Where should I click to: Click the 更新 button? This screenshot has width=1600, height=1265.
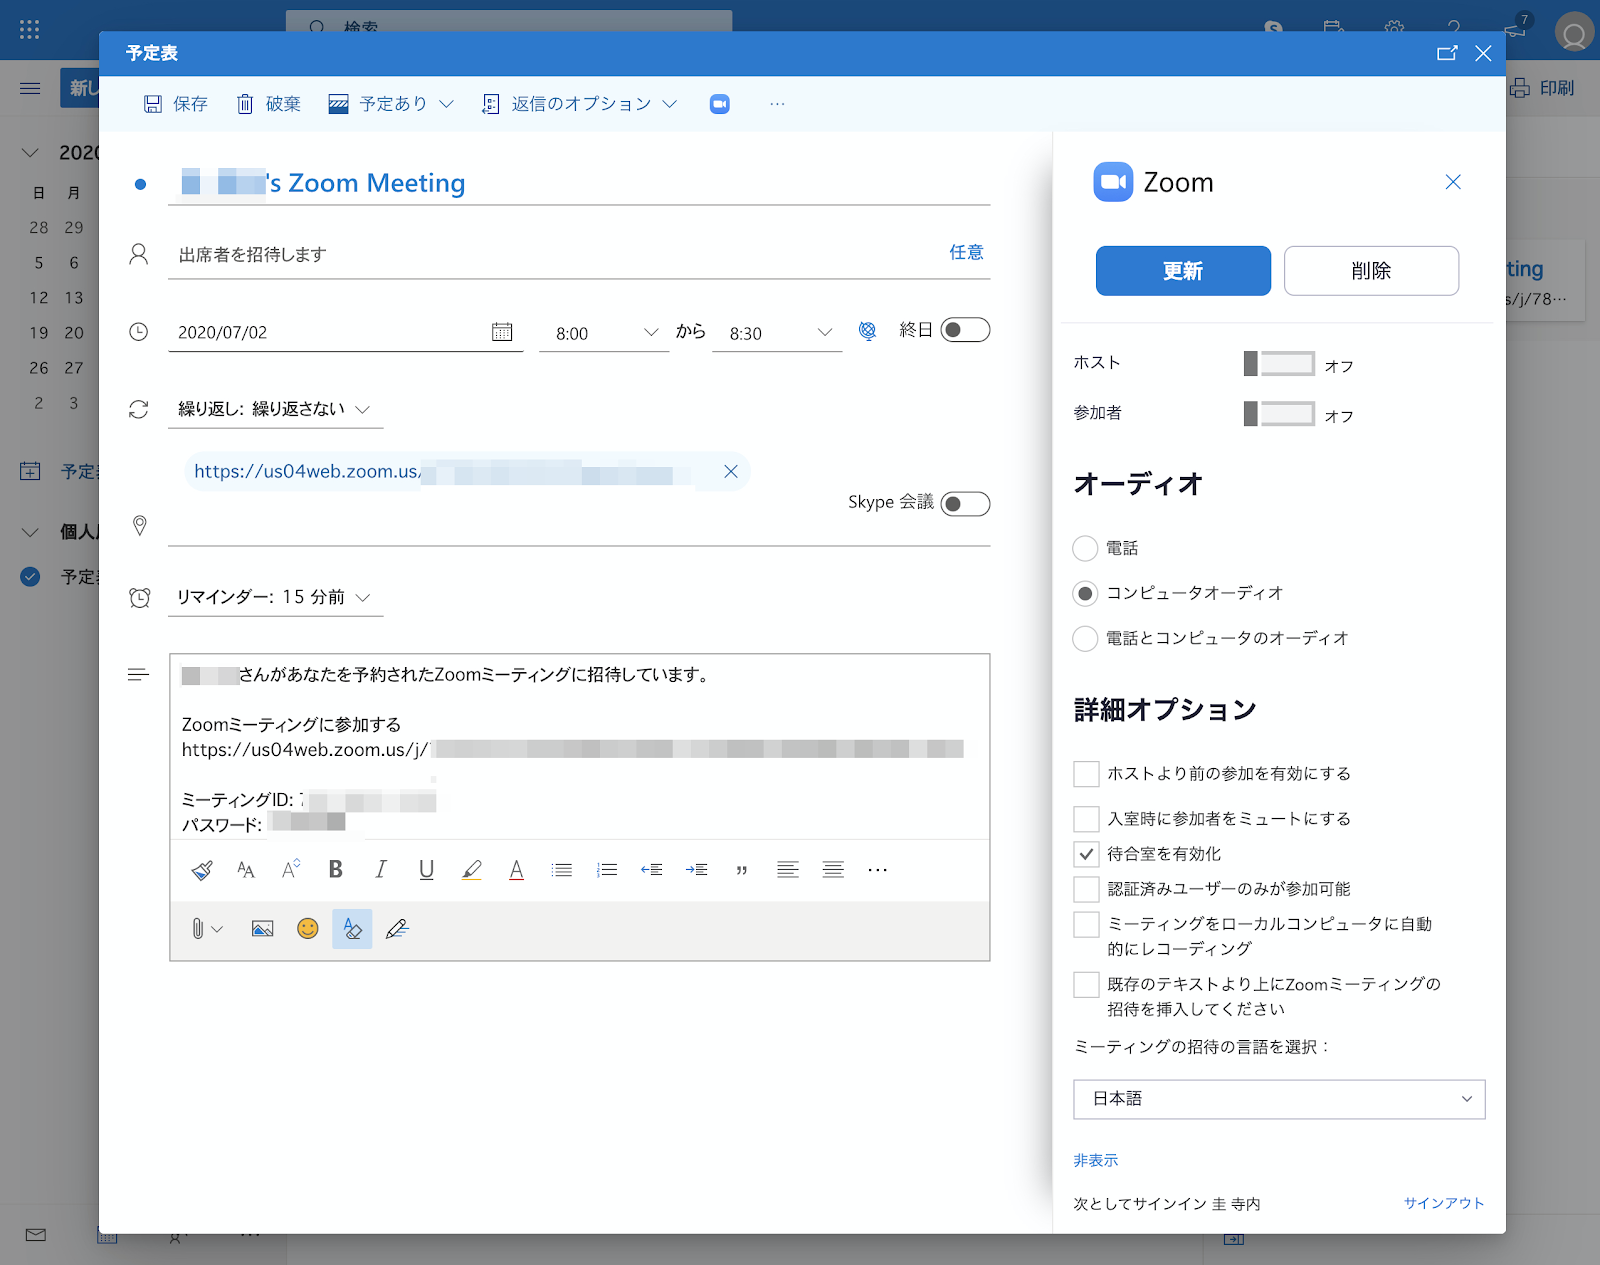pos(1183,271)
